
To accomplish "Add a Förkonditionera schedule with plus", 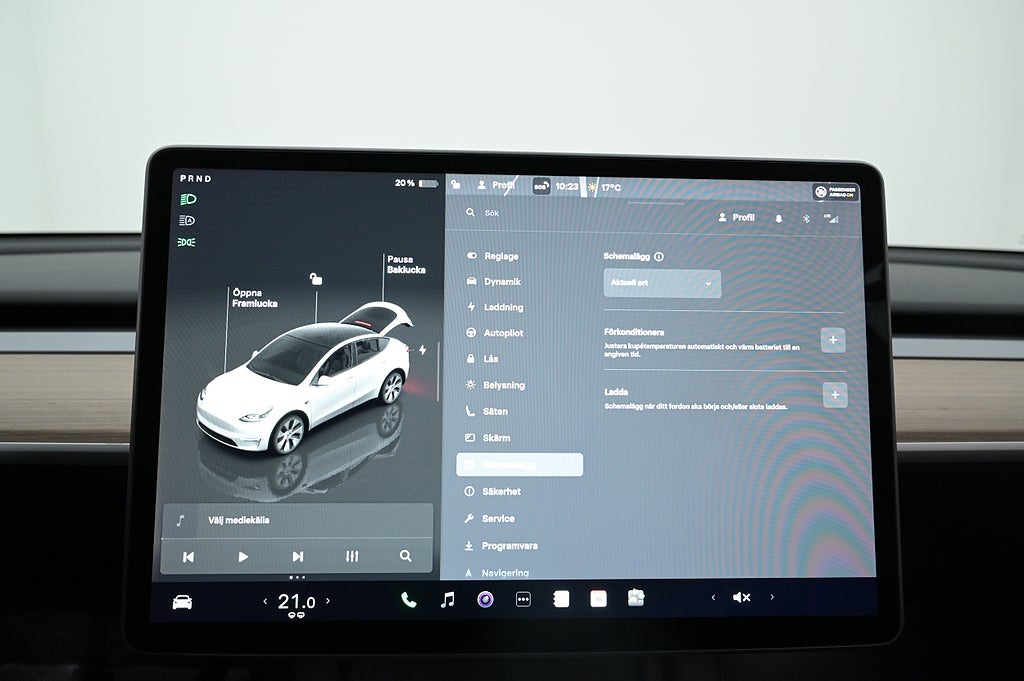I will point(833,340).
